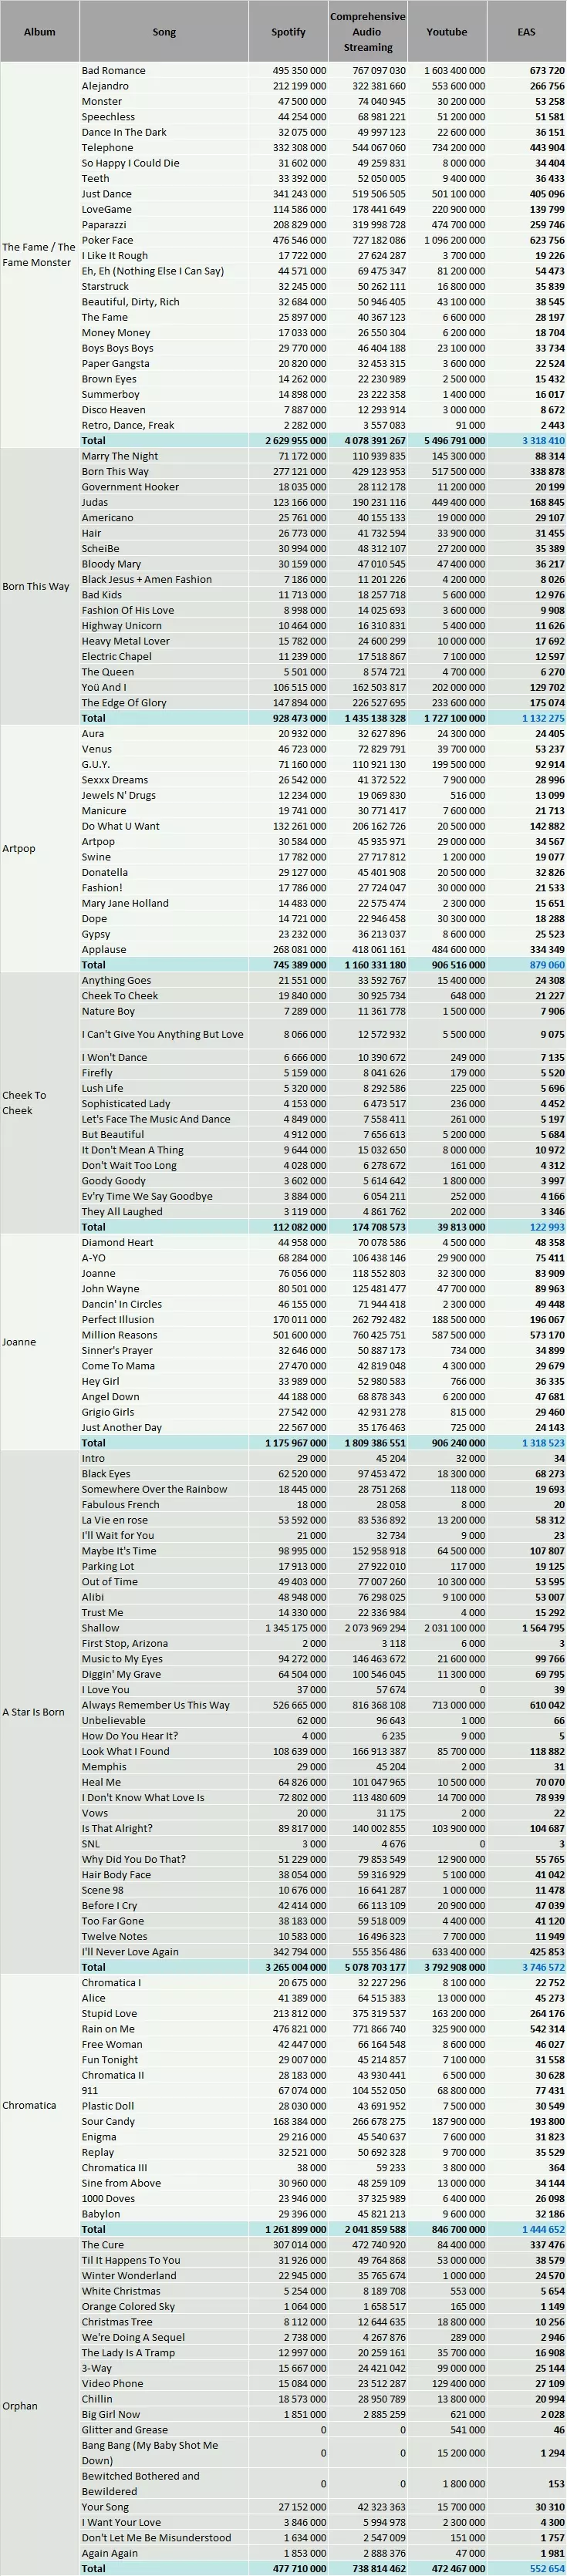Select the Shallow song row
The image size is (567, 2576).
323,1628
